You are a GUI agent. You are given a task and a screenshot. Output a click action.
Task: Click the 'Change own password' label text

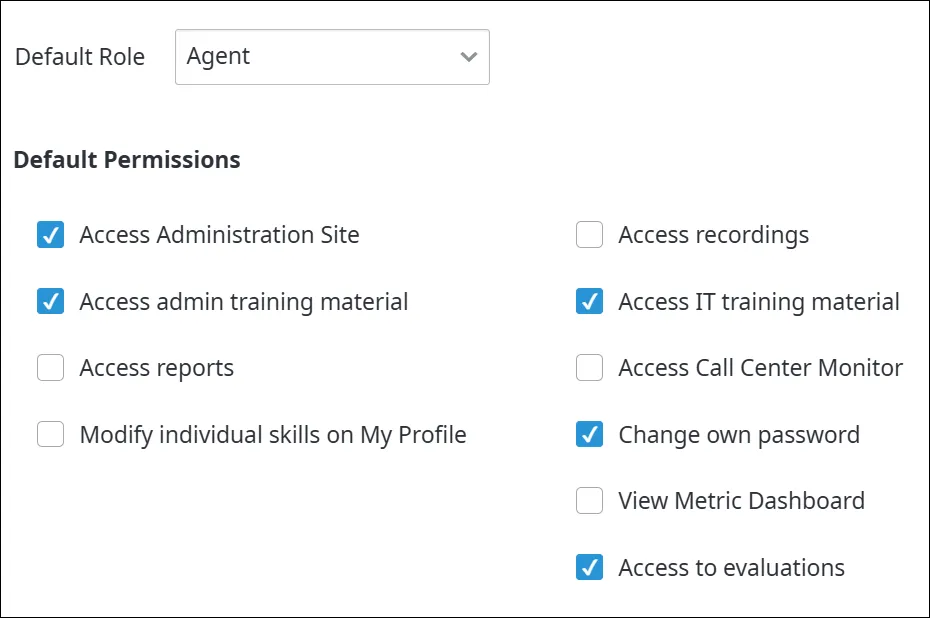tap(739, 435)
